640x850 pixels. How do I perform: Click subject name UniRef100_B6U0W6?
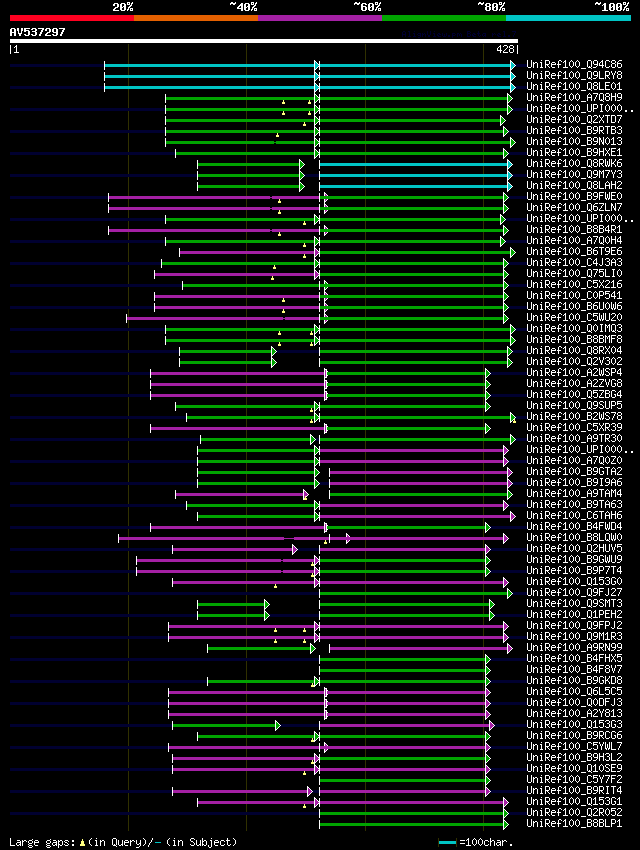point(574,306)
